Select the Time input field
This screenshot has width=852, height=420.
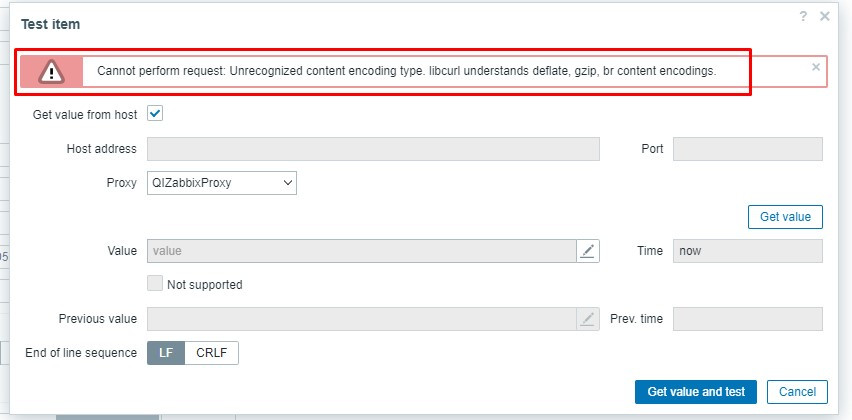coord(747,251)
